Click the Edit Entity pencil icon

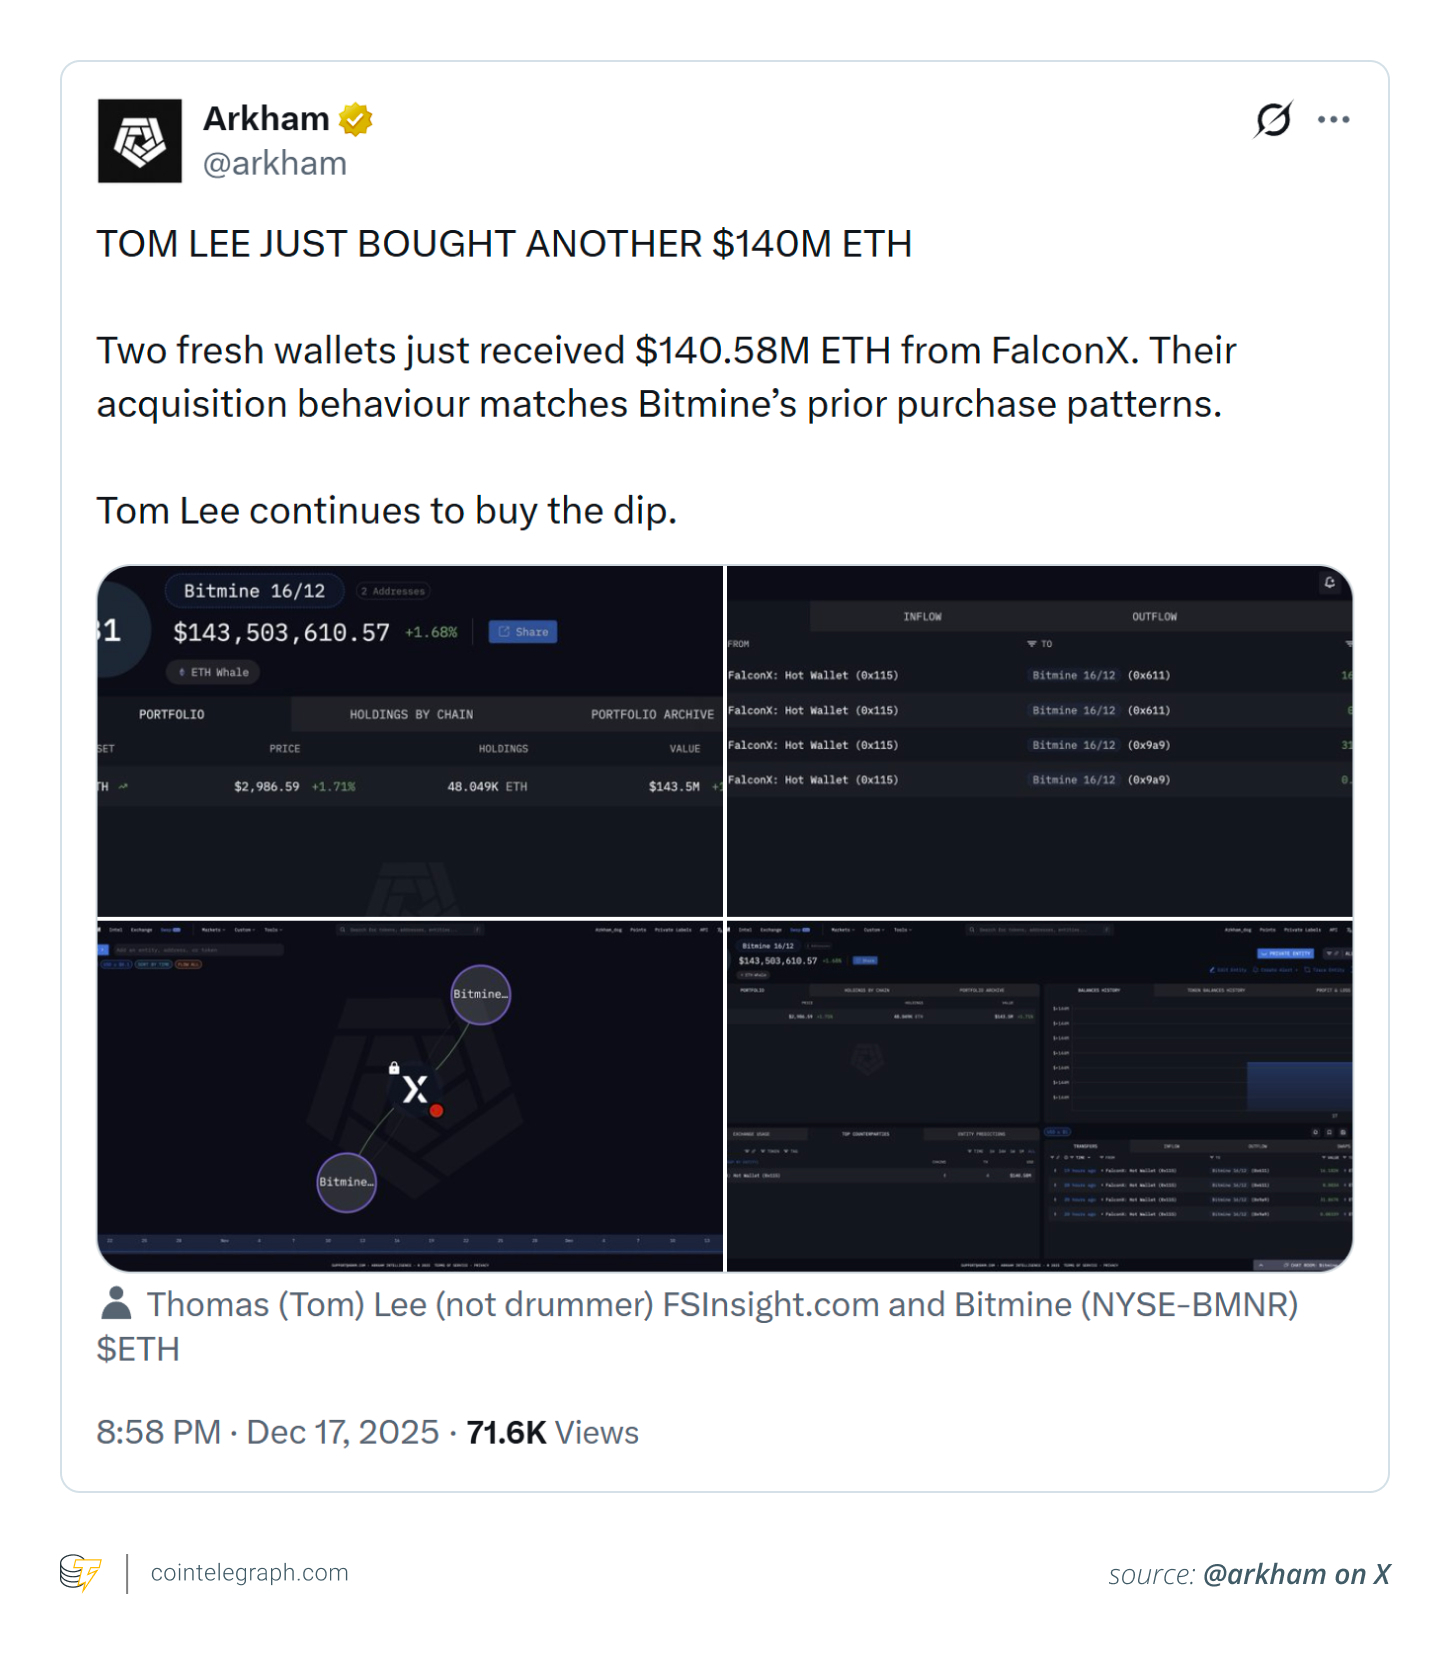click(1212, 969)
